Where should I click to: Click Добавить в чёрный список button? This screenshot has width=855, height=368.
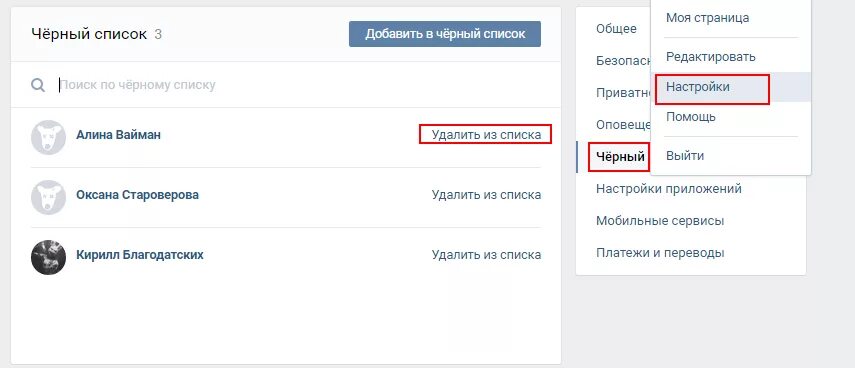point(445,34)
